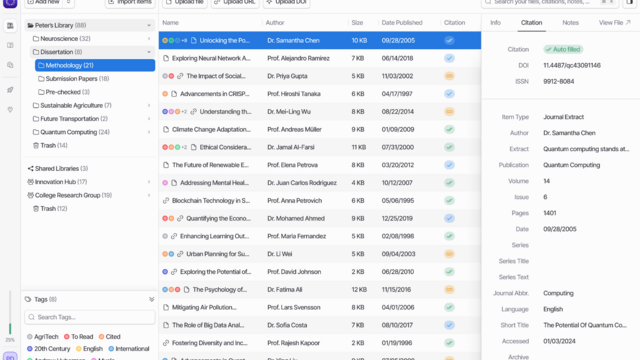Click the green check citation badge for Dr. Juan Carlos Rodriguez
Image resolution: width=640 pixels, height=360 pixels.
pos(449,183)
